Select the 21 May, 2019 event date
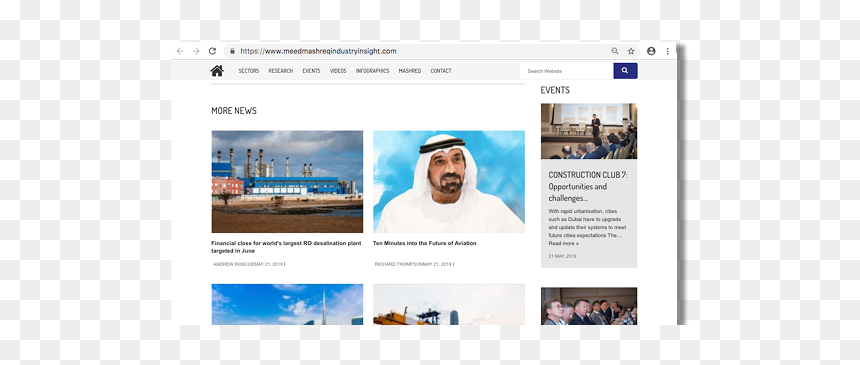 click(562, 256)
